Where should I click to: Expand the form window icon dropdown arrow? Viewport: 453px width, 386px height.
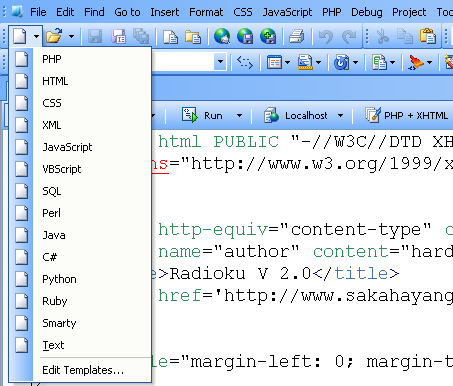click(287, 62)
